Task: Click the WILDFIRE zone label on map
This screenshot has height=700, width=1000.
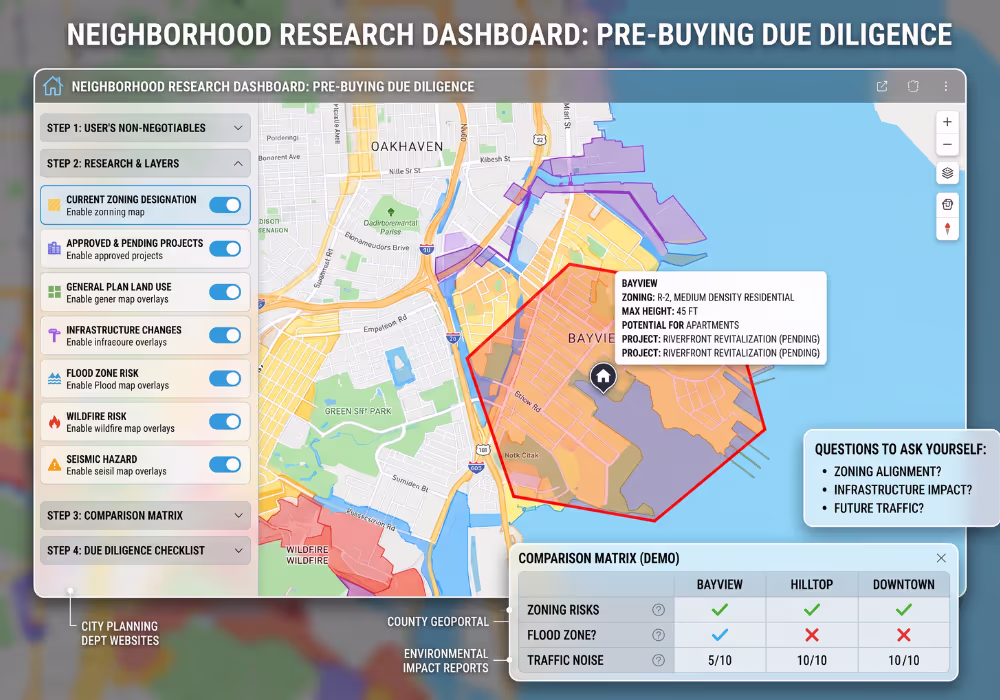Action: [307, 555]
